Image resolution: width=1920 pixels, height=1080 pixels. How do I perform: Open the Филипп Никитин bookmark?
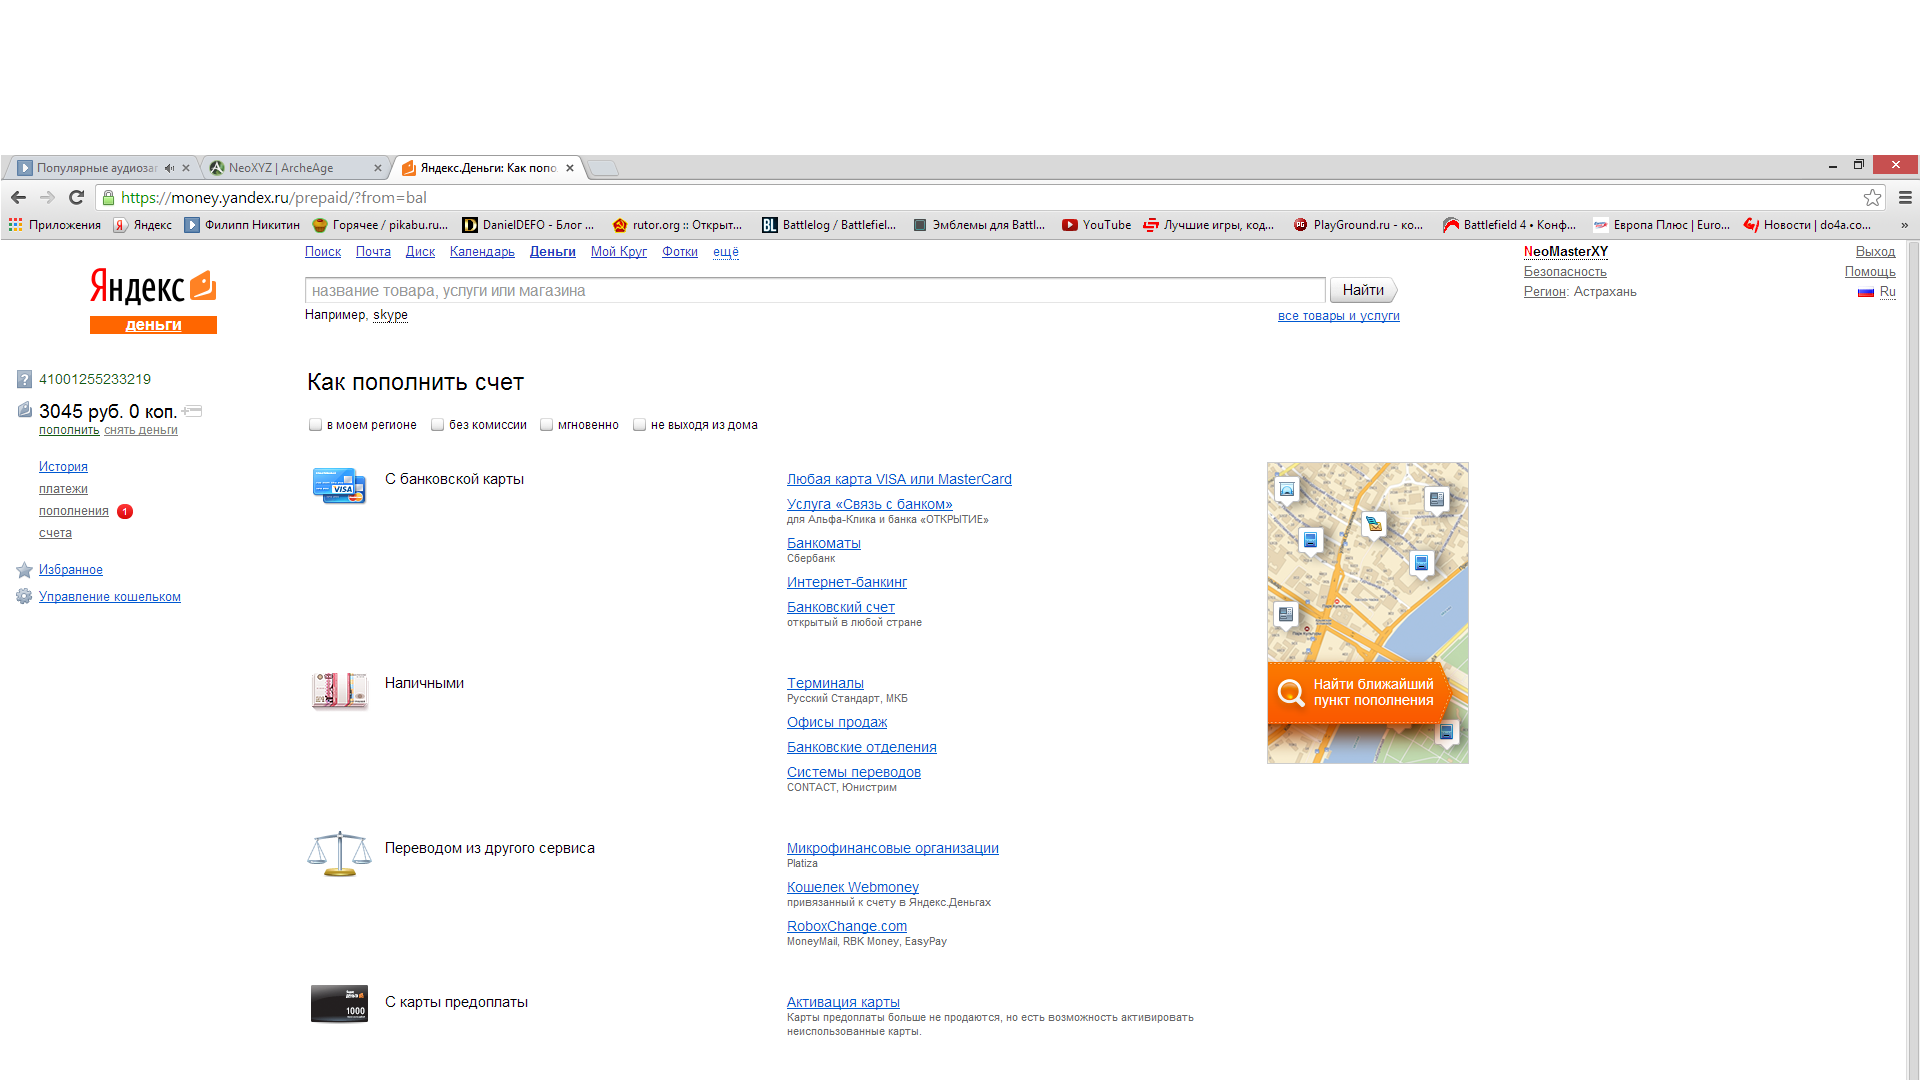(242, 225)
